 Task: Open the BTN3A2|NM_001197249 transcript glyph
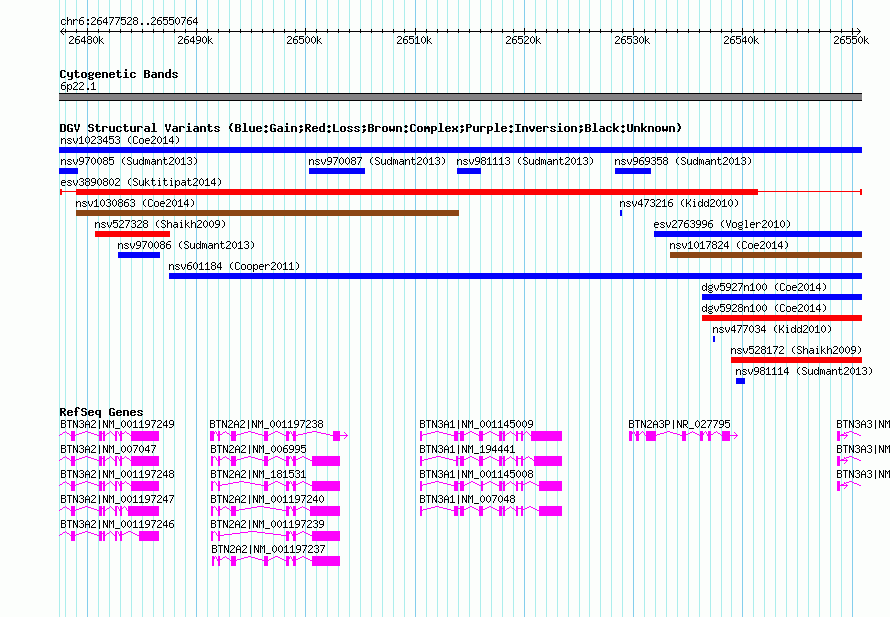coord(109,436)
